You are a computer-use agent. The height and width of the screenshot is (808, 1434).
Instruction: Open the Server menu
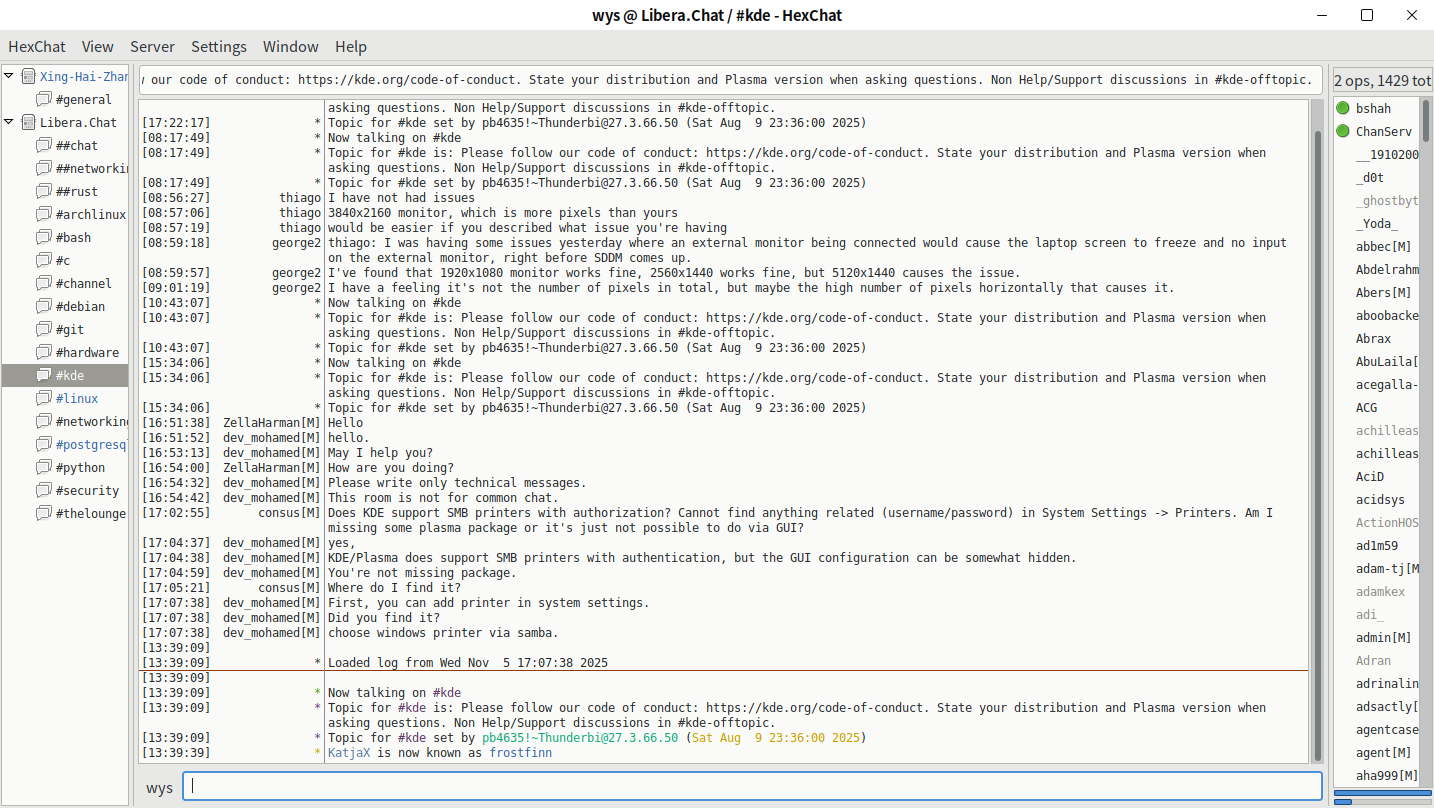click(152, 46)
